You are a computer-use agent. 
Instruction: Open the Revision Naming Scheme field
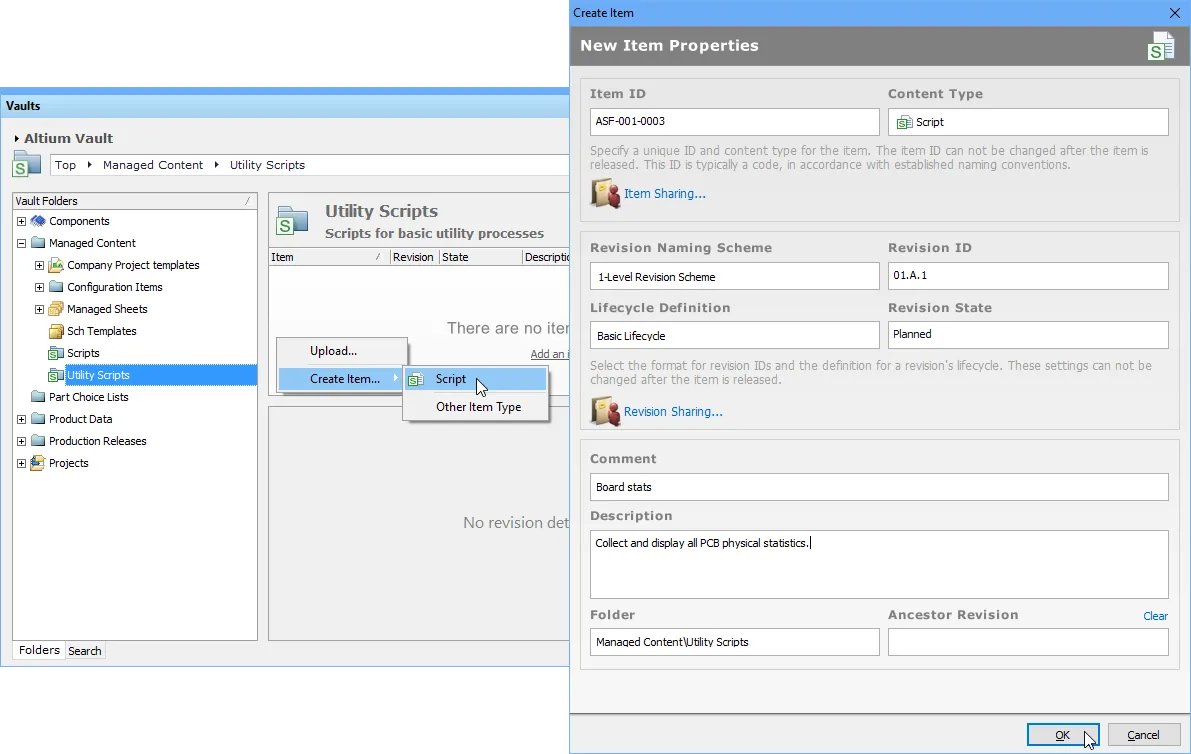[735, 276]
